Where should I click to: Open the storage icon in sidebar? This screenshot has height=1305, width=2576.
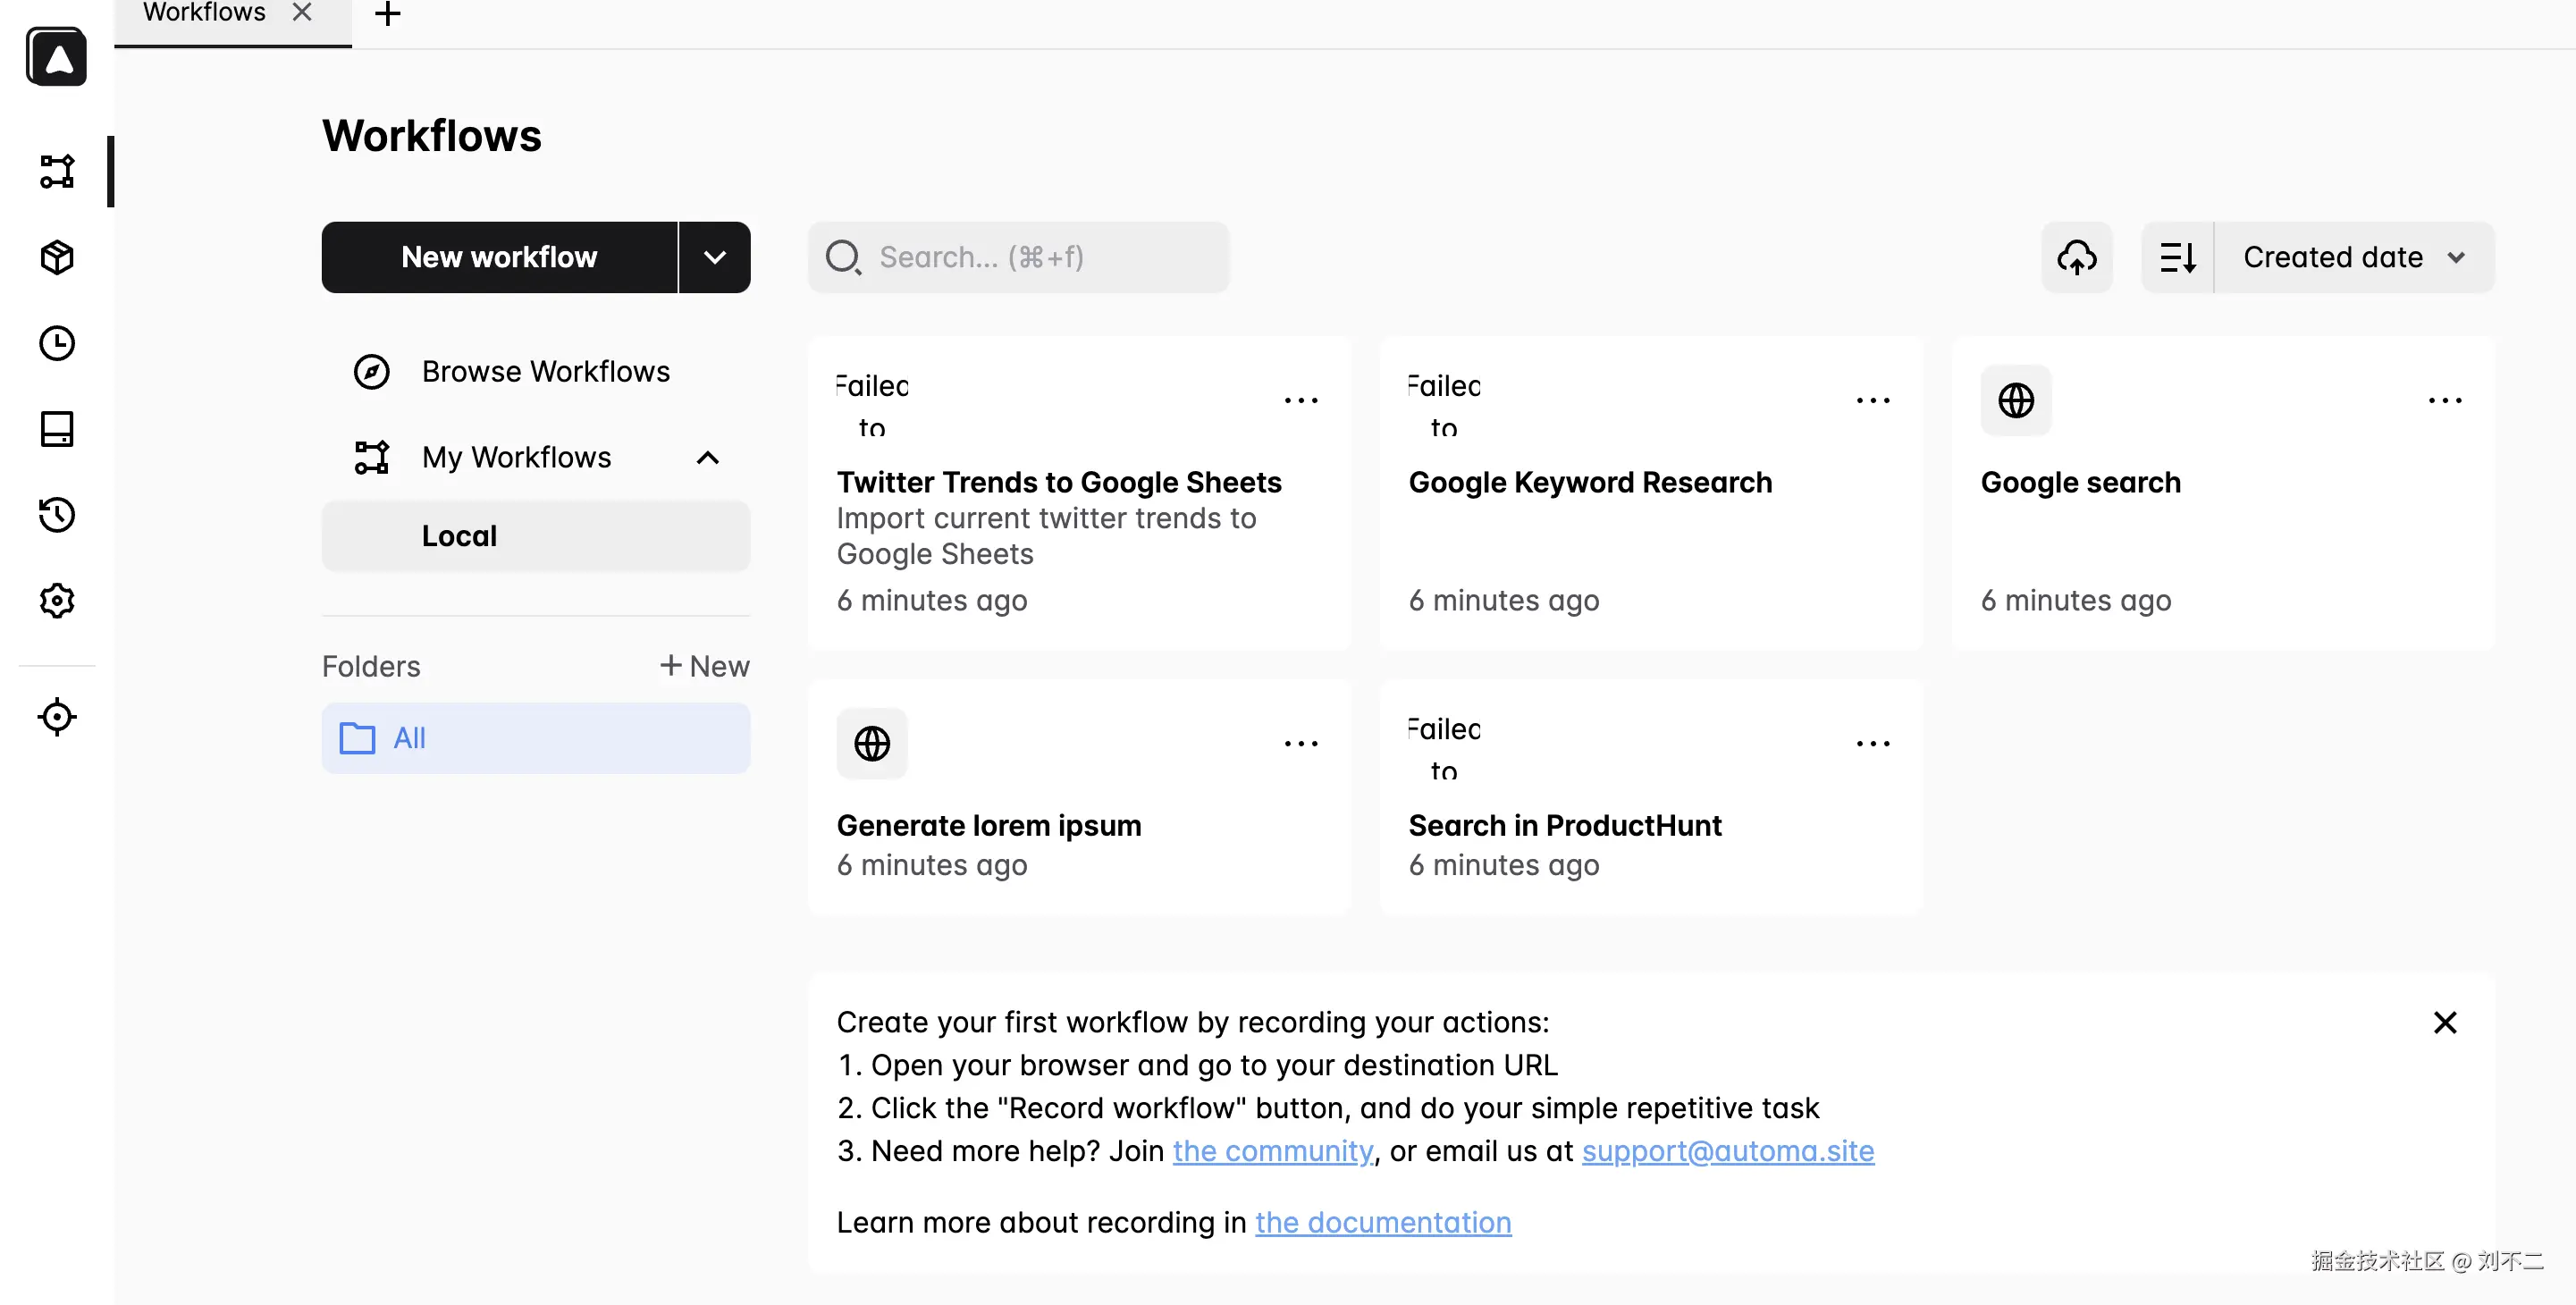57,429
